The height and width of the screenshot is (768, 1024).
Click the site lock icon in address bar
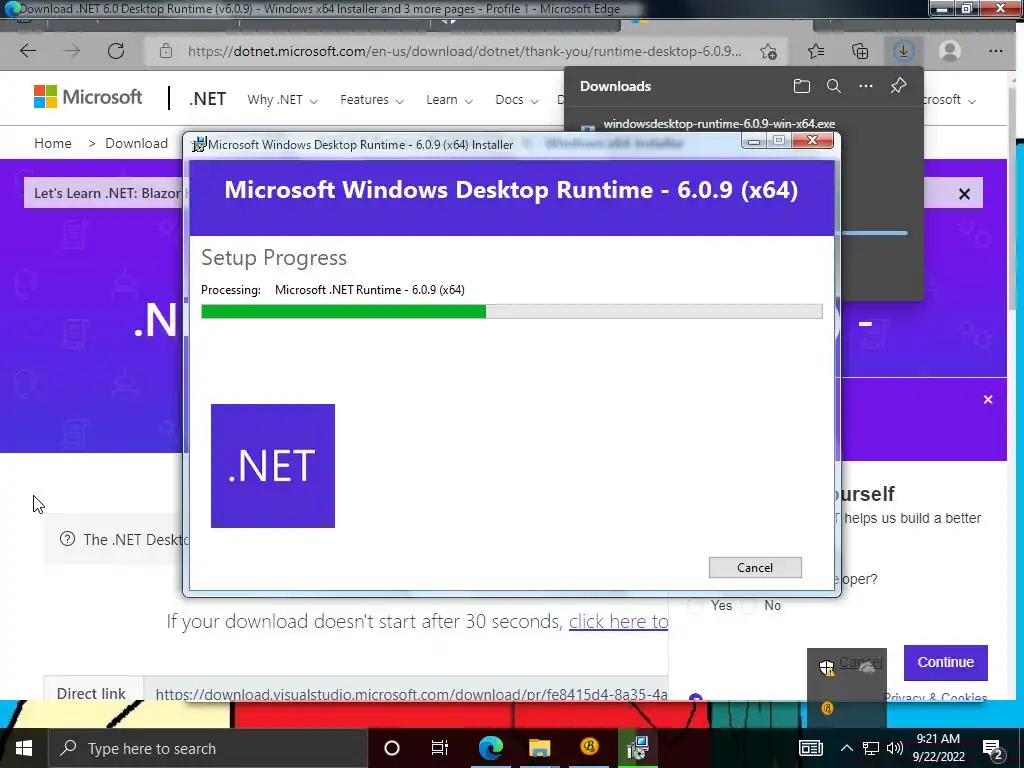pyautogui.click(x=166, y=51)
